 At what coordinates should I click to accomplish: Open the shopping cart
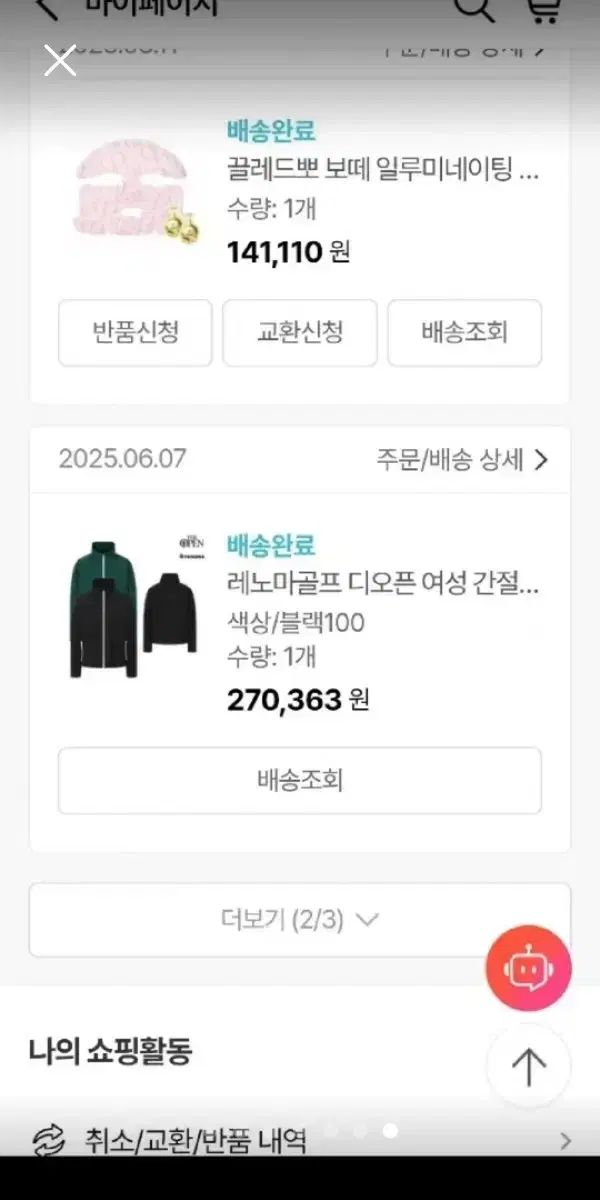pos(542,8)
